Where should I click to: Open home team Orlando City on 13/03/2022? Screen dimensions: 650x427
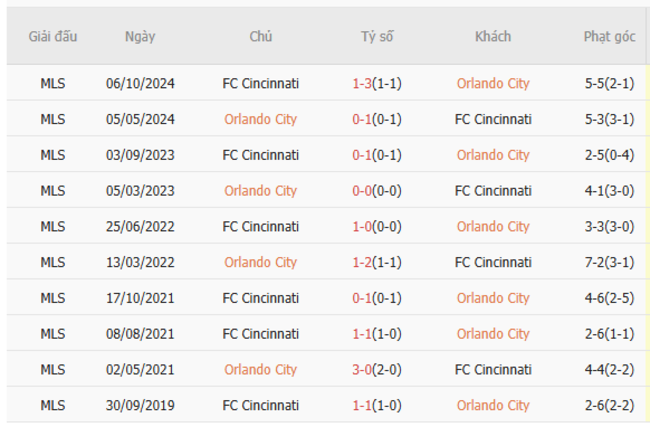(261, 262)
